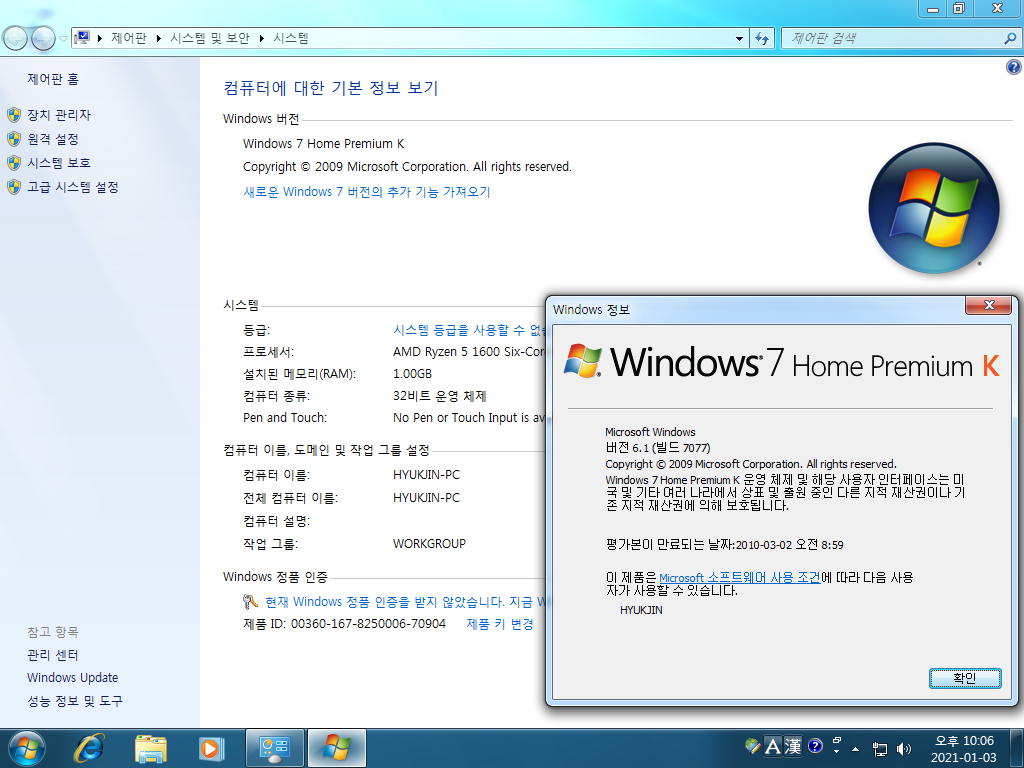The height and width of the screenshot is (768, 1024).
Task: Select 제어판 in the address bar
Action: [129, 39]
